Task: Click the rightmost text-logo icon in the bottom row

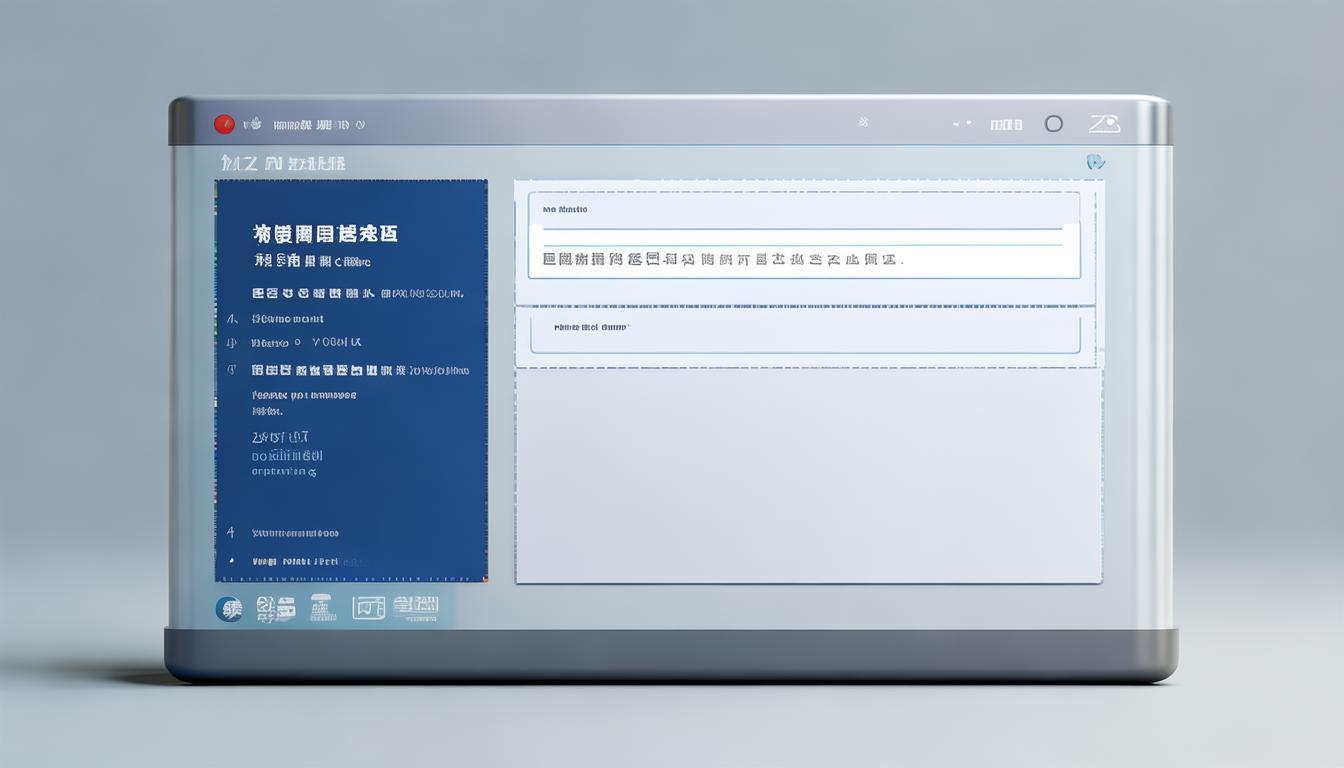Action: 416,608
